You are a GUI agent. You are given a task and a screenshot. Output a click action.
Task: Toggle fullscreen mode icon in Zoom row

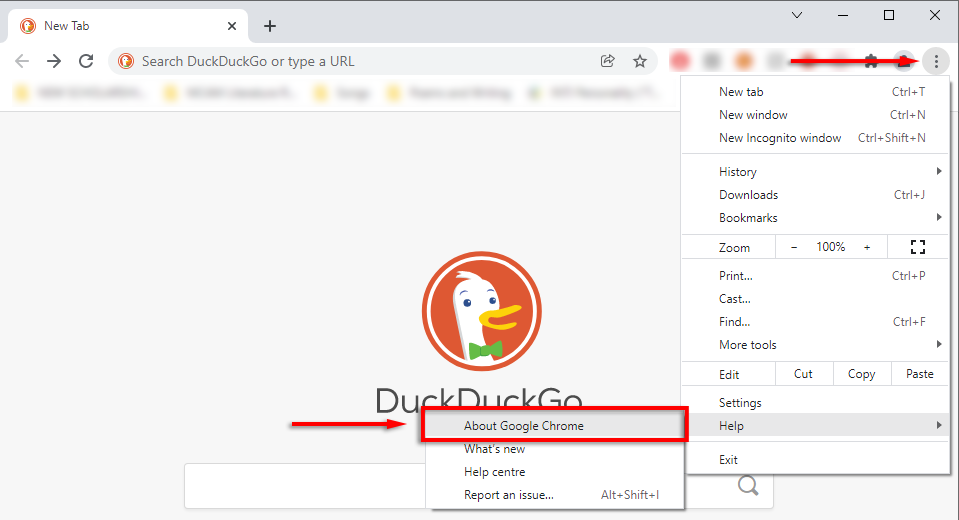tap(917, 247)
